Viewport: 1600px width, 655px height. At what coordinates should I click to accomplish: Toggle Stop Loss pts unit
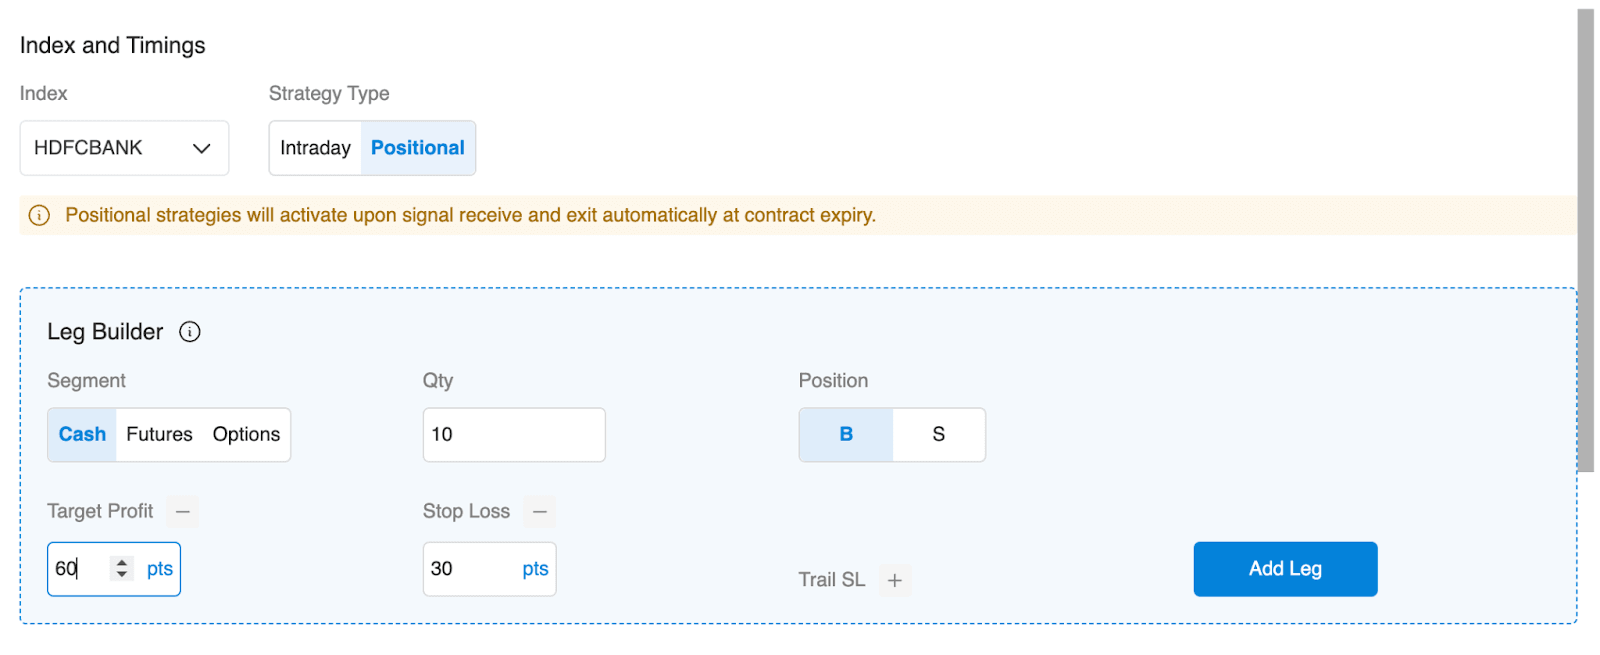coord(535,569)
